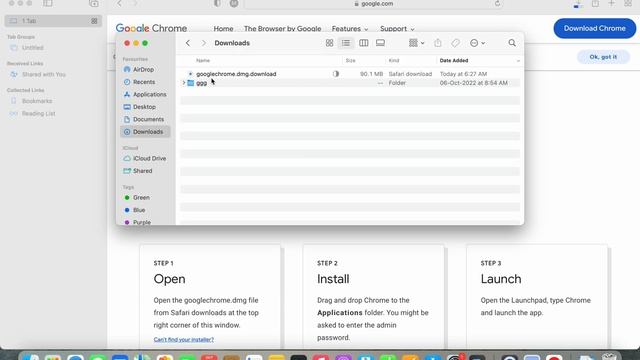Switch Finder to icon view
Screen dimensions: 640x360
pos(329,43)
